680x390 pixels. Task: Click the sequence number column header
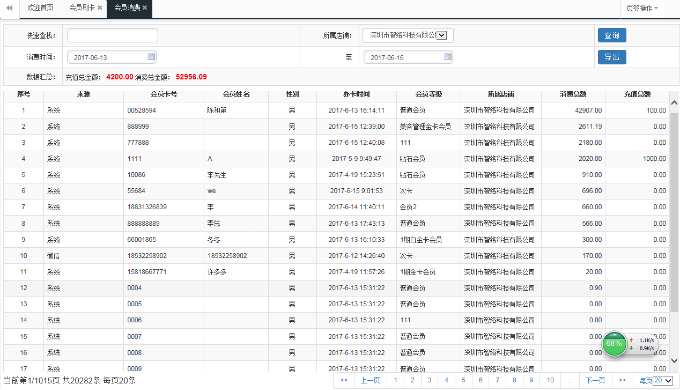(23, 94)
